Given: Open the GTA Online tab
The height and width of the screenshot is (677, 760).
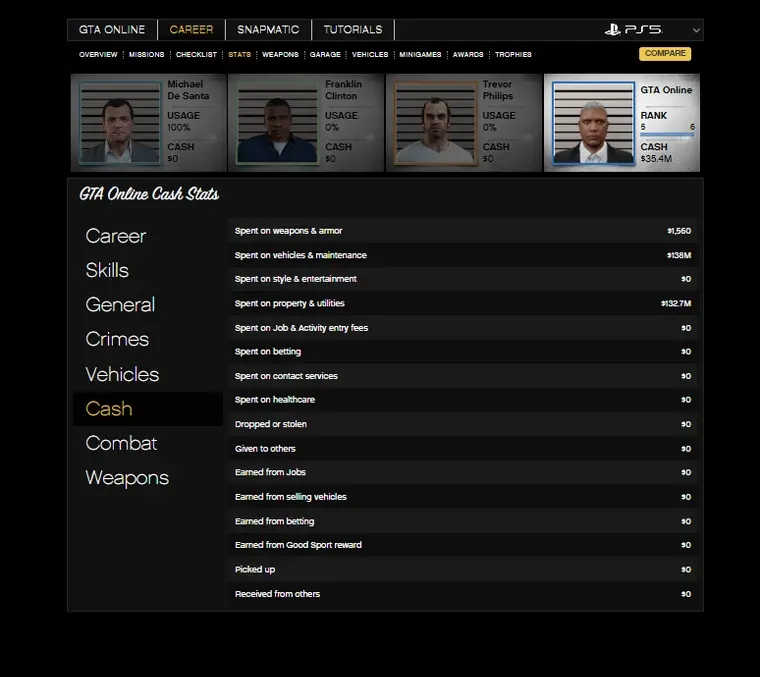Looking at the screenshot, I should click(112, 30).
